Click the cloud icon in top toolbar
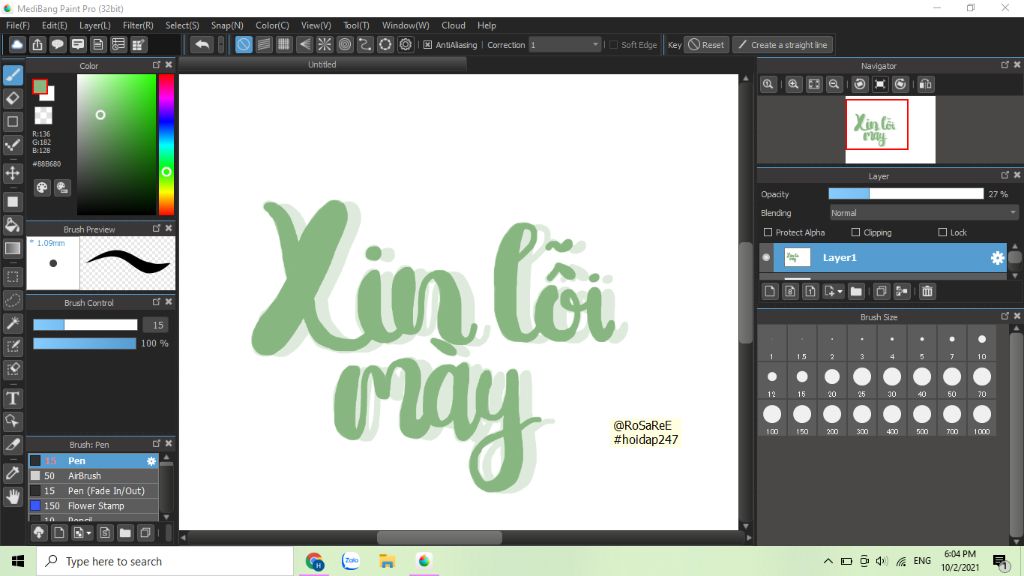The image size is (1024, 576). pos(17,45)
